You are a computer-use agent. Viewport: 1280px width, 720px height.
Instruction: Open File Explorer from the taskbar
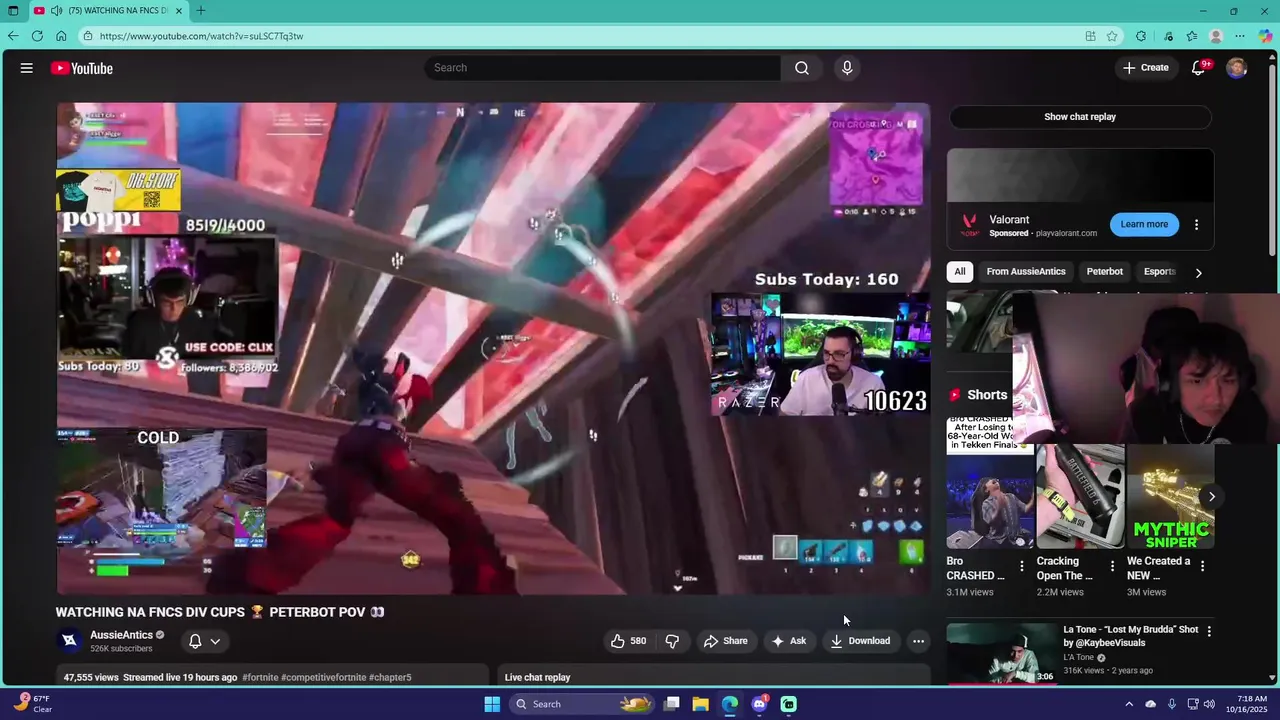pos(701,704)
